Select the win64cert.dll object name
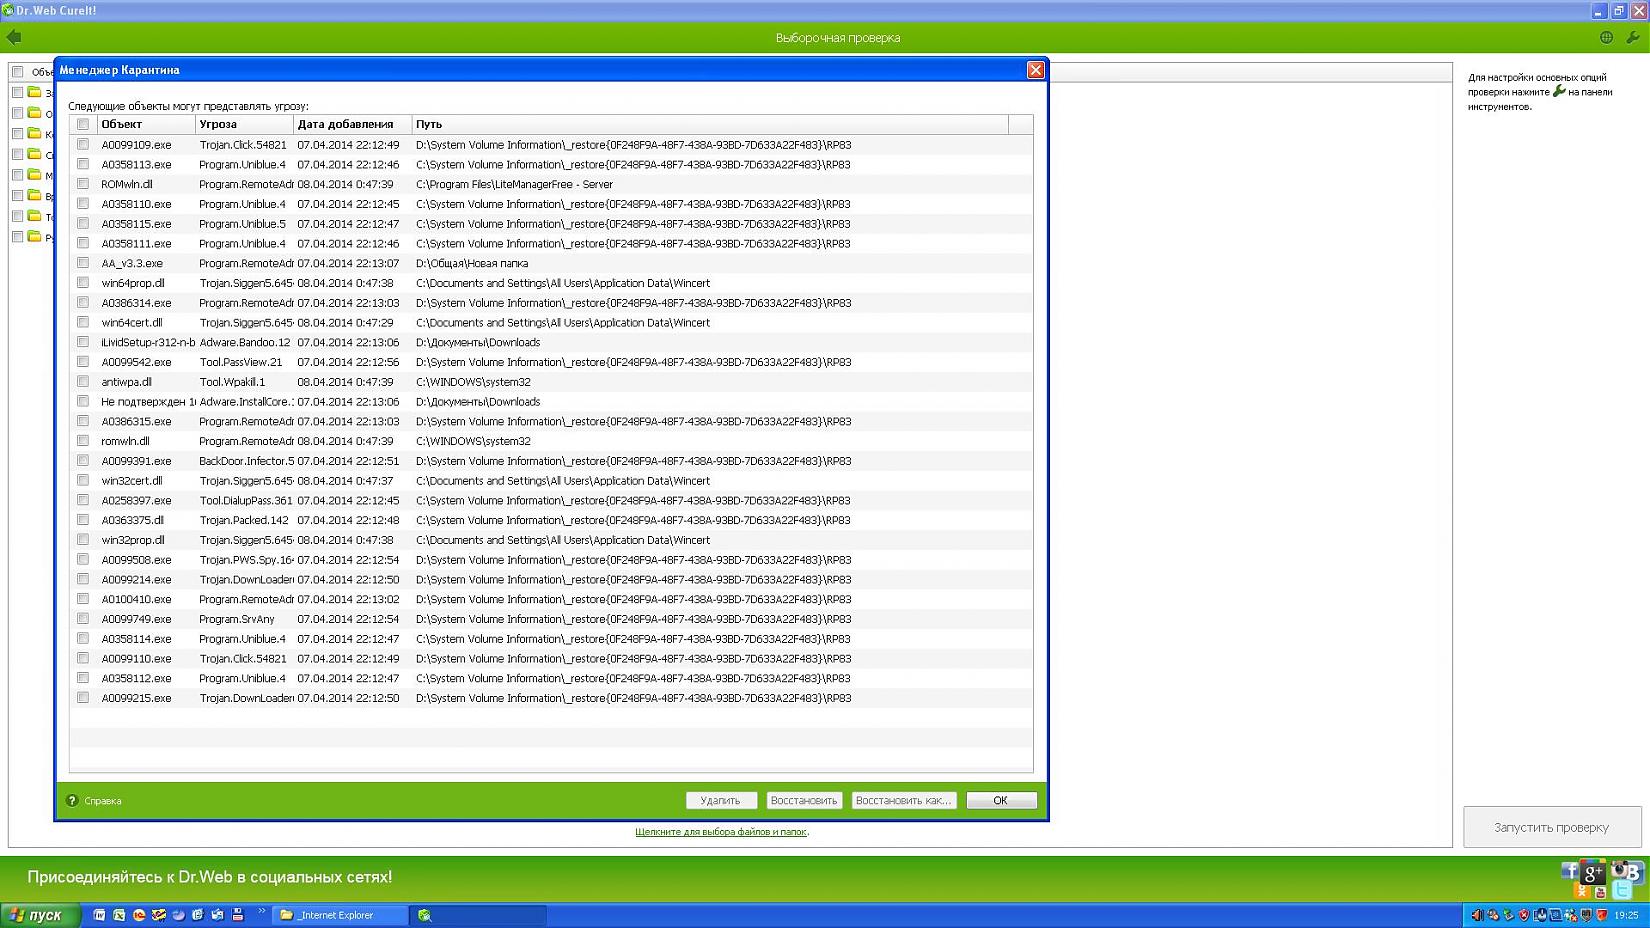The width and height of the screenshot is (1650, 928). coord(132,322)
